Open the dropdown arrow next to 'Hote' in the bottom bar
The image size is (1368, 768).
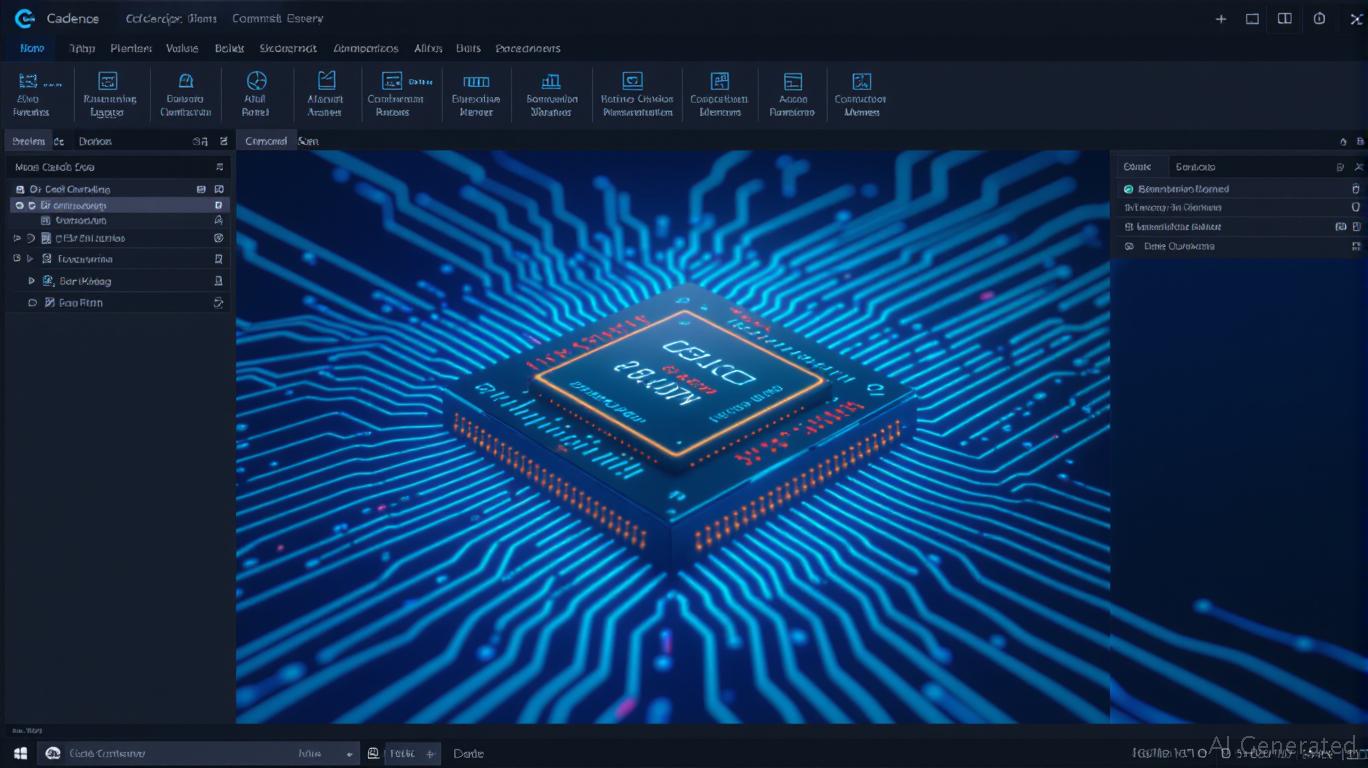pyautogui.click(x=349, y=754)
